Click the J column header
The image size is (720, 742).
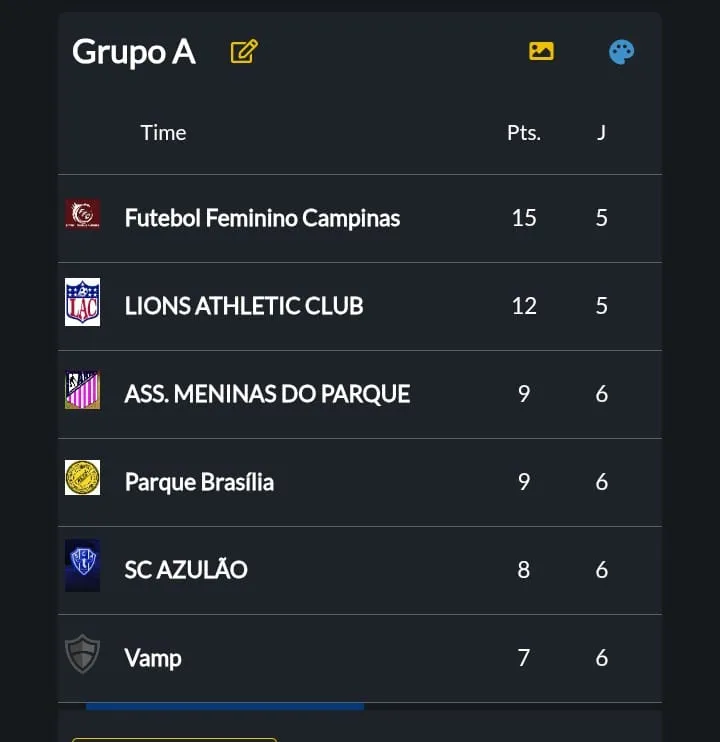[601, 133]
